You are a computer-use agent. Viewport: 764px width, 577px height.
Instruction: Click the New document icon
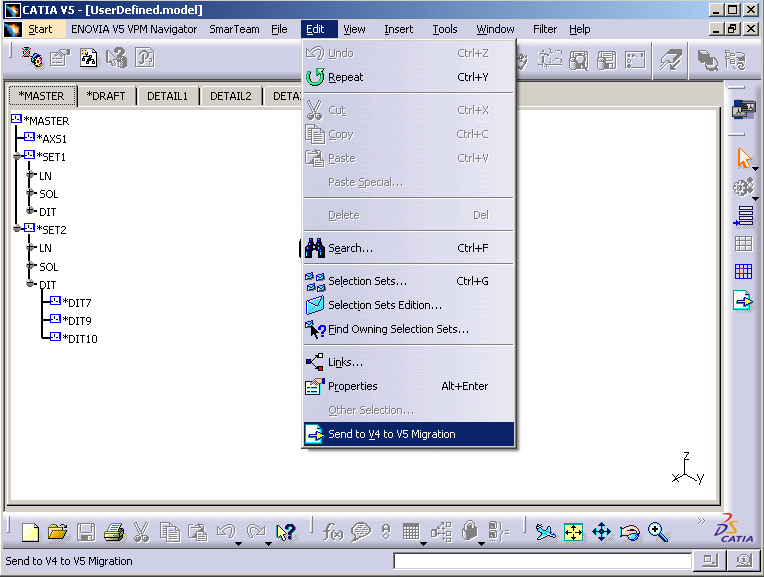31,532
